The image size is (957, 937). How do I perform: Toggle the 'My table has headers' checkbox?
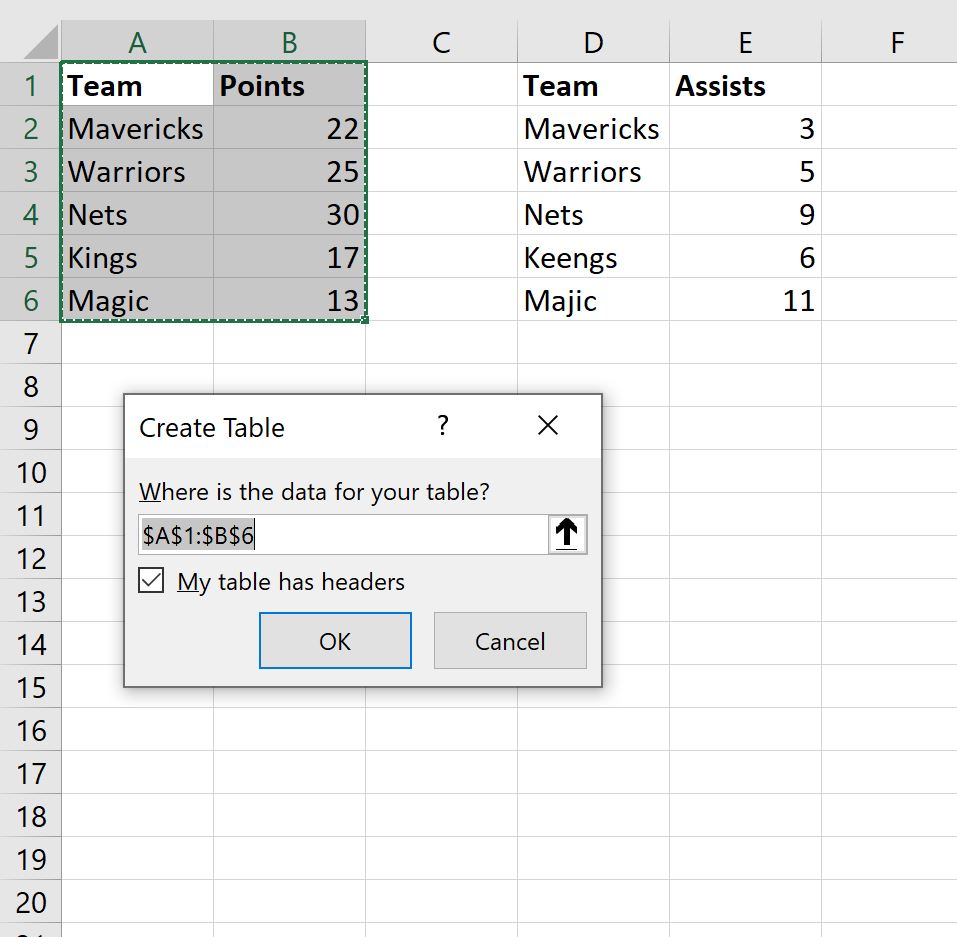(x=150, y=580)
